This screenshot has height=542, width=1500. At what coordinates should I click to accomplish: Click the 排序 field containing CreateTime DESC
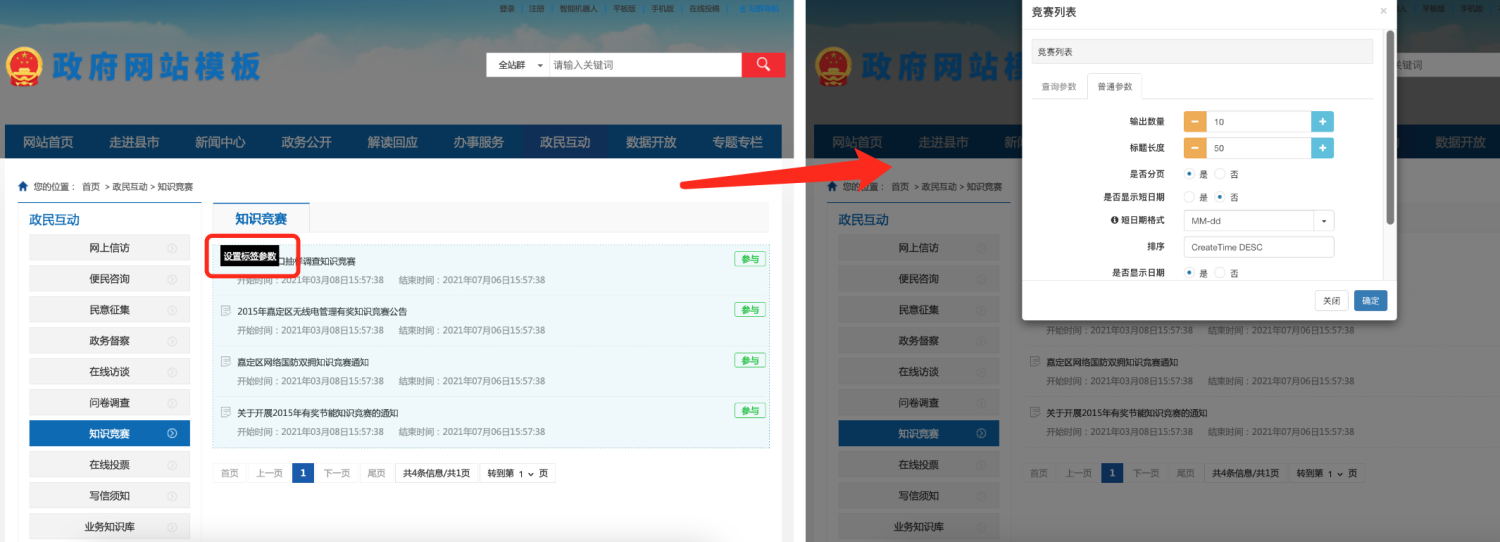click(1259, 247)
